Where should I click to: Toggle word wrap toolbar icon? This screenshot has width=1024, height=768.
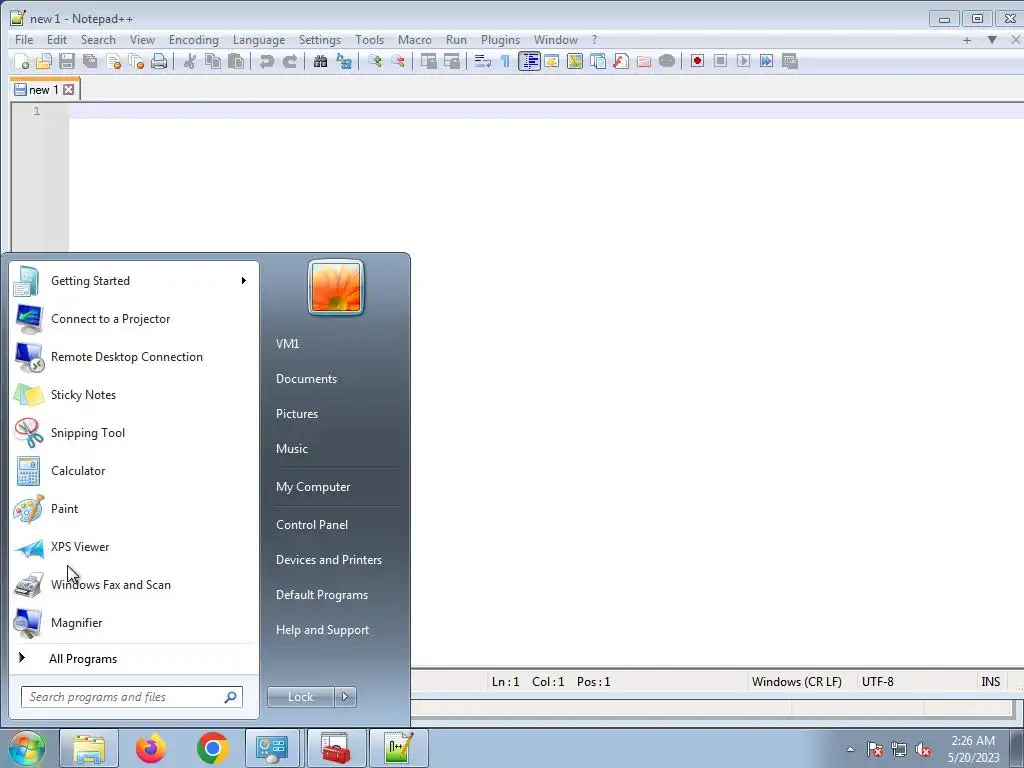pos(483,61)
